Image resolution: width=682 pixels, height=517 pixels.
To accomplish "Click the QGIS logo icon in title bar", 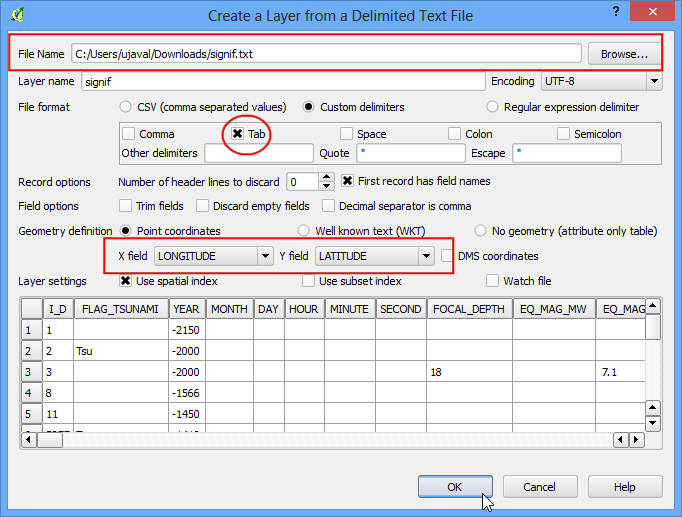I will pos(17,15).
